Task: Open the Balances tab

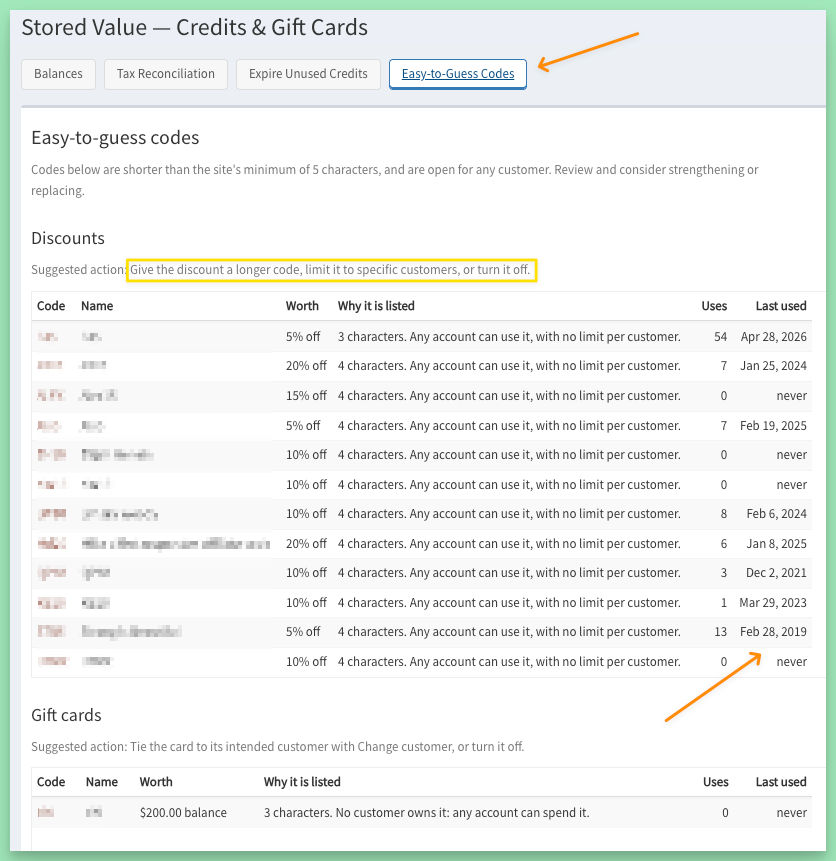Action: click(x=58, y=74)
